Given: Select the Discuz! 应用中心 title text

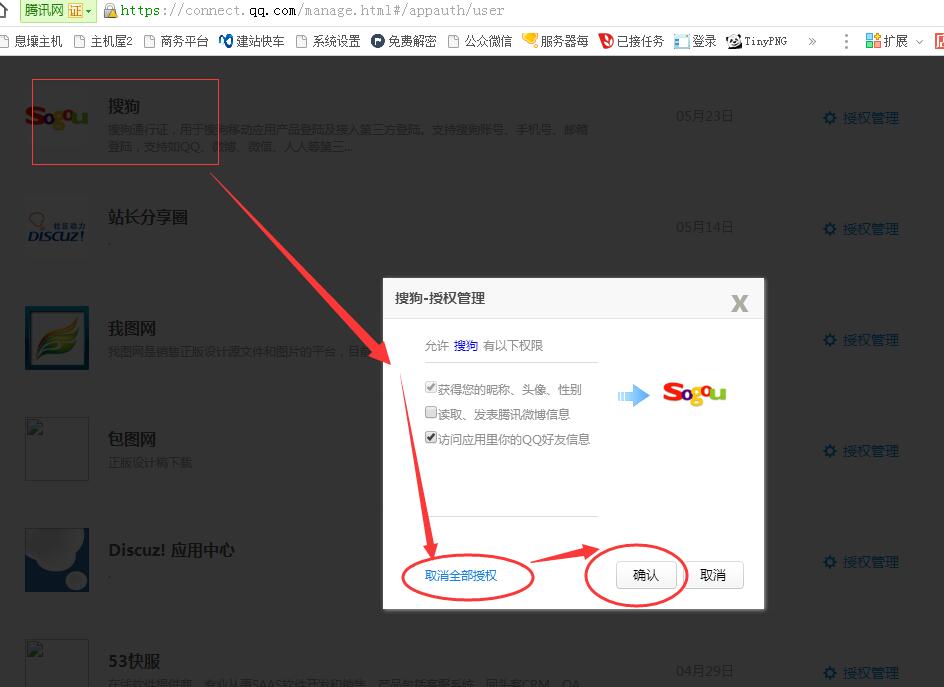Looking at the screenshot, I should click(x=171, y=550).
